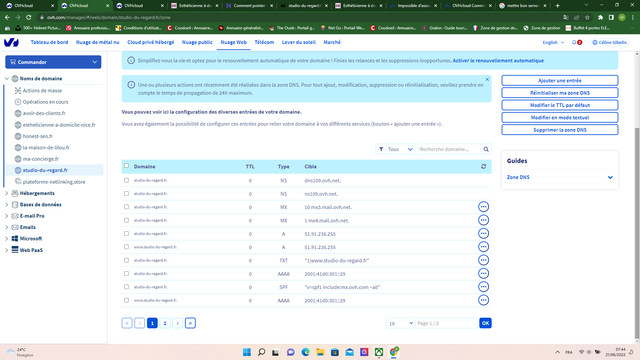Screen dimensions: 640x360
Task: Open Mail app from taskbar
Action: 349,352
